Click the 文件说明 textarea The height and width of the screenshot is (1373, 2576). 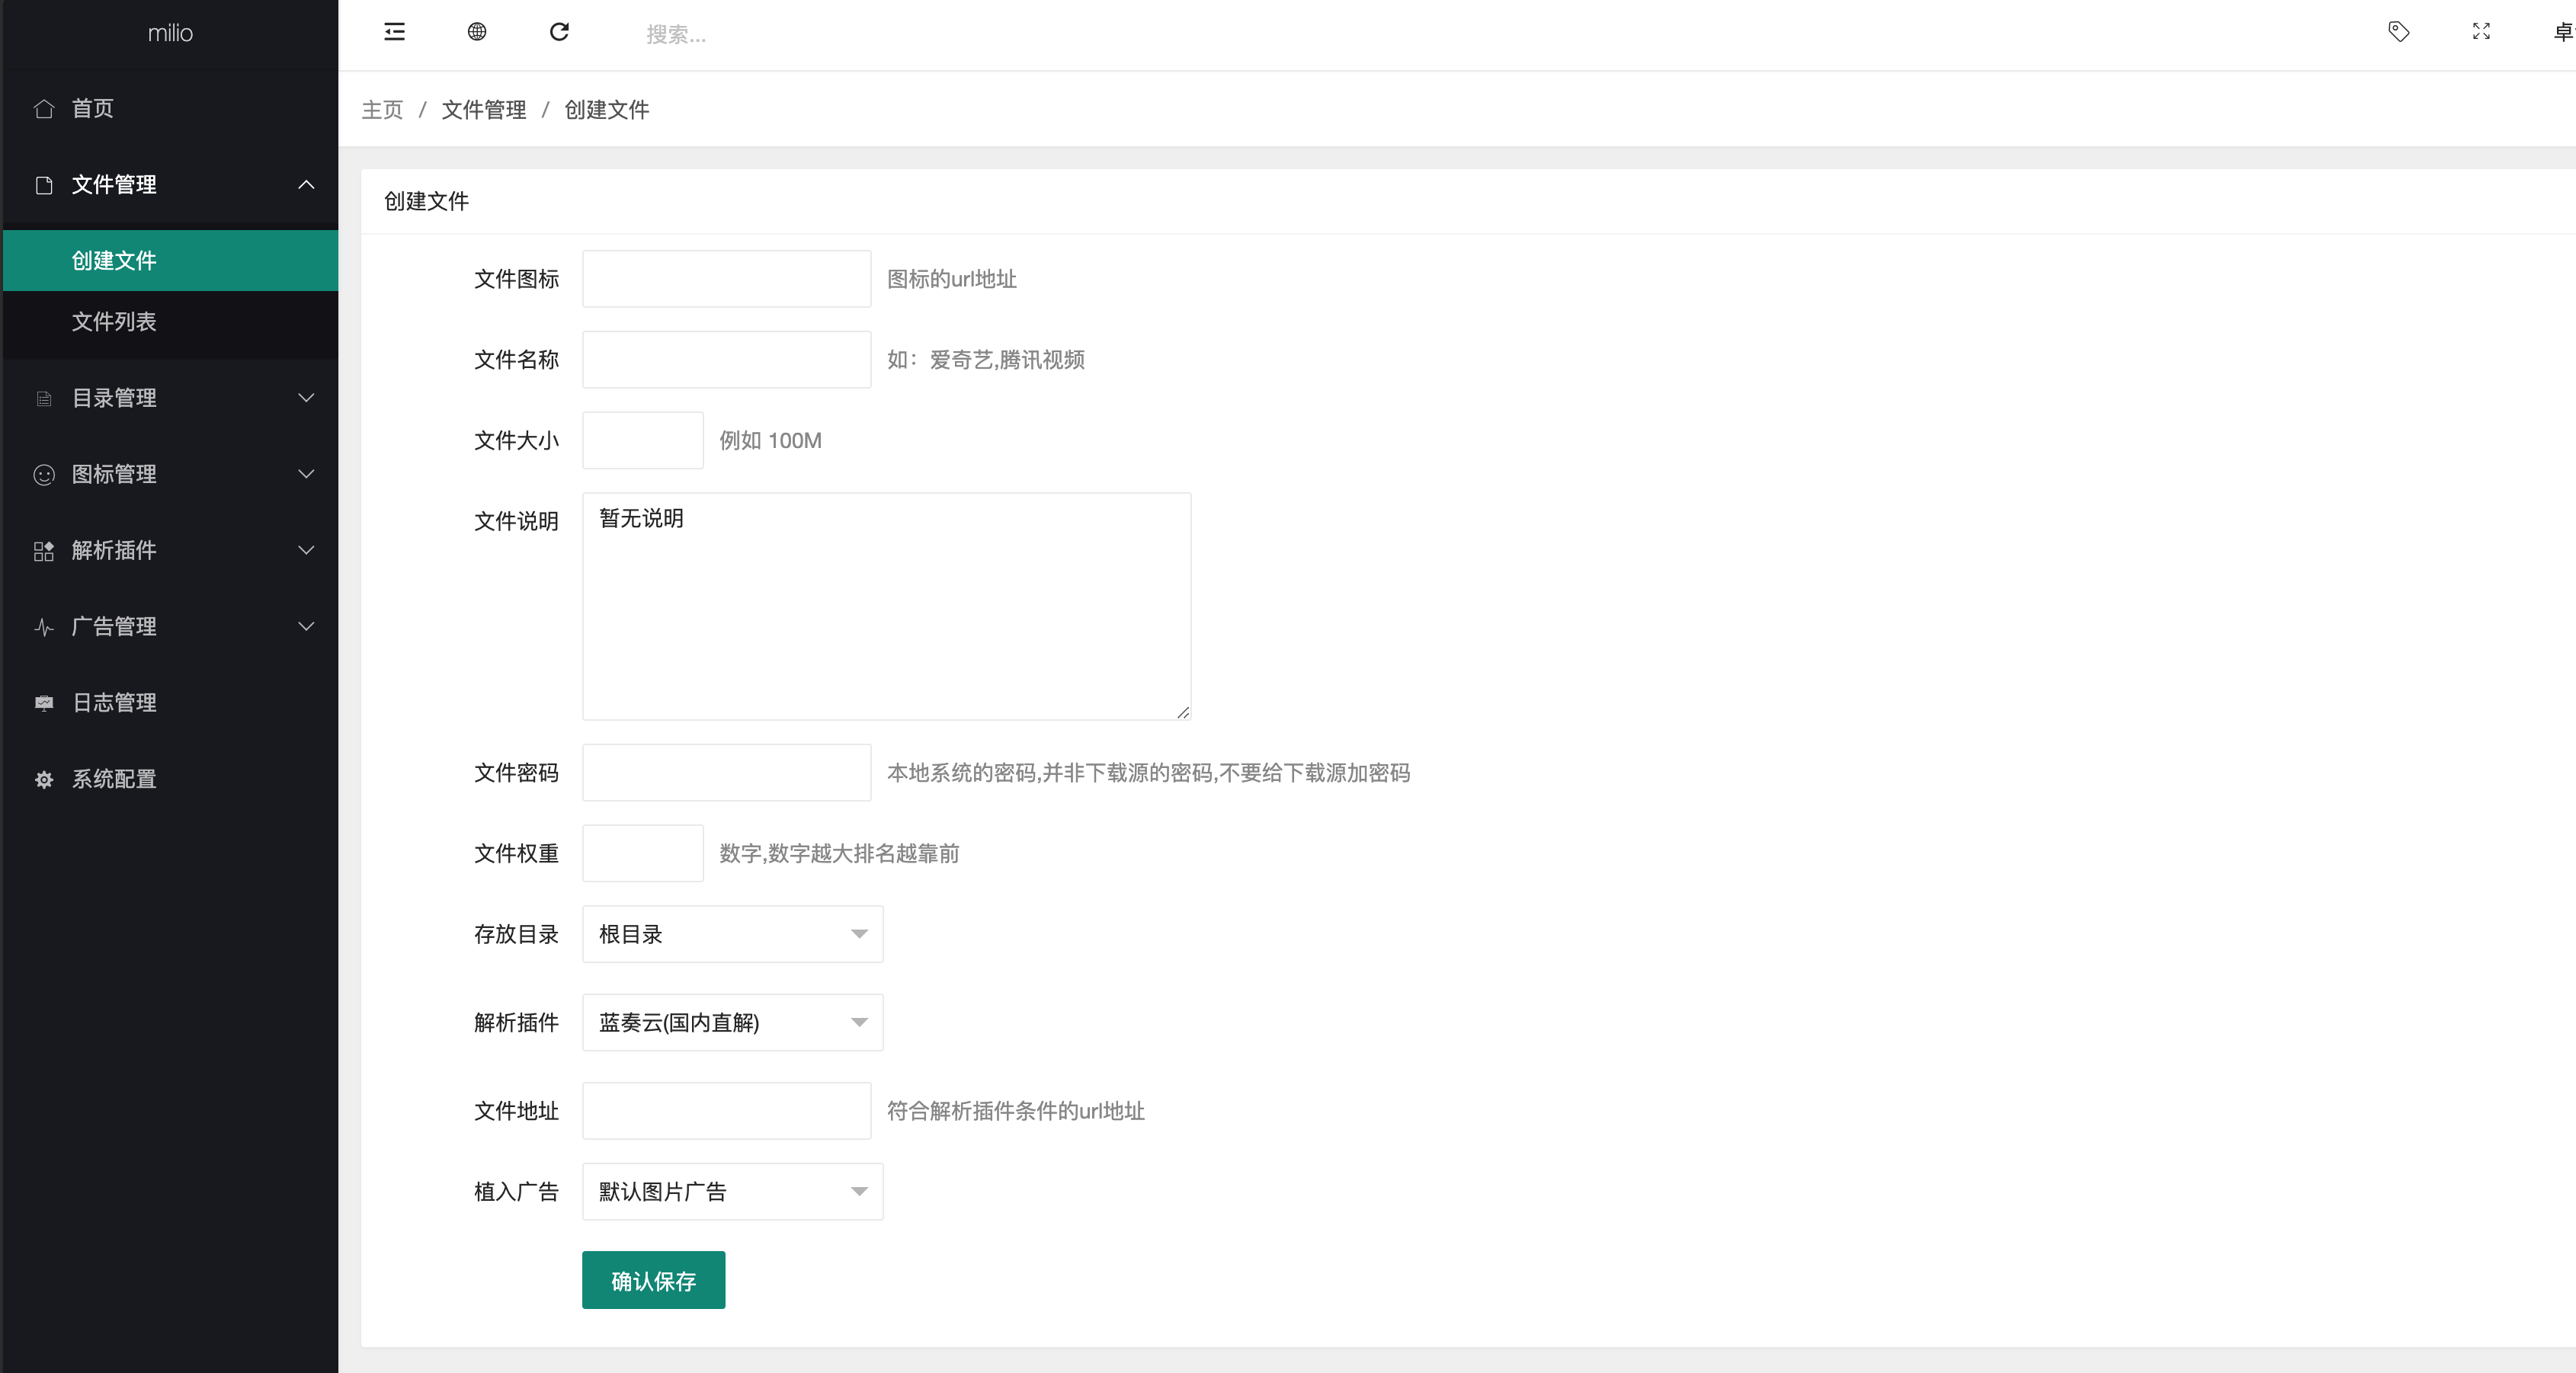pyautogui.click(x=887, y=606)
